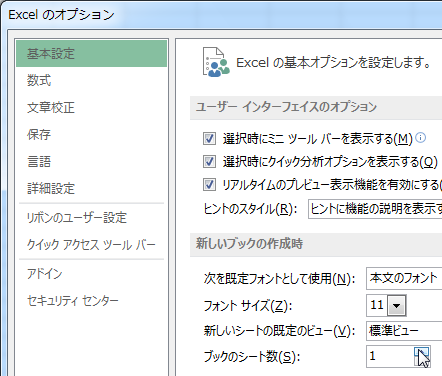The height and width of the screenshot is (376, 442).
Task: Click info icon next to ミニ ツール バー option
Action: (421, 137)
